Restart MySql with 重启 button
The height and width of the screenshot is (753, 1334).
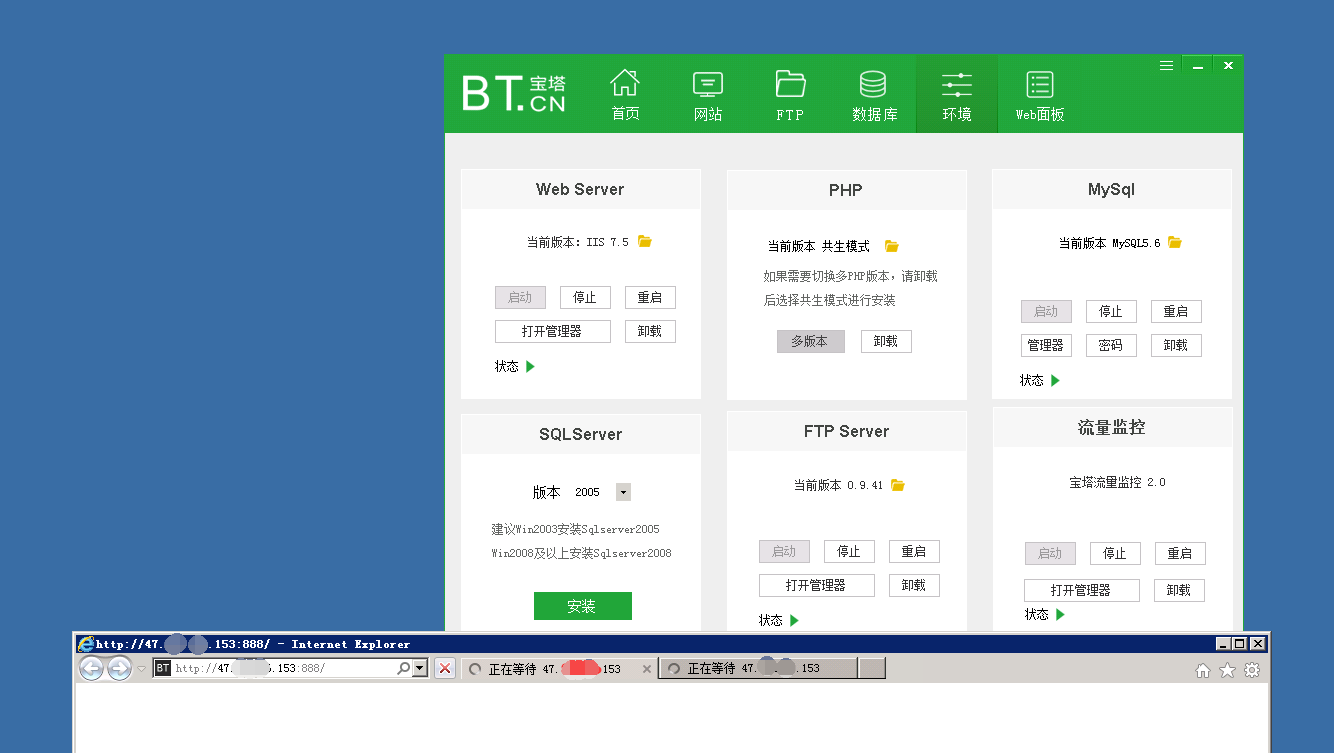pos(1176,311)
